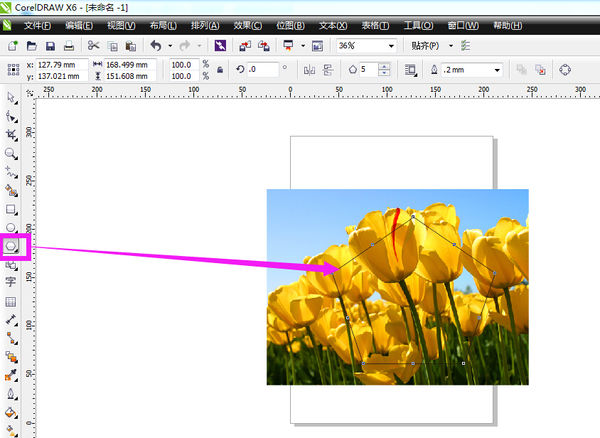600x438 pixels.
Task: Select the highlighted Polygon tool
Action: [12, 245]
